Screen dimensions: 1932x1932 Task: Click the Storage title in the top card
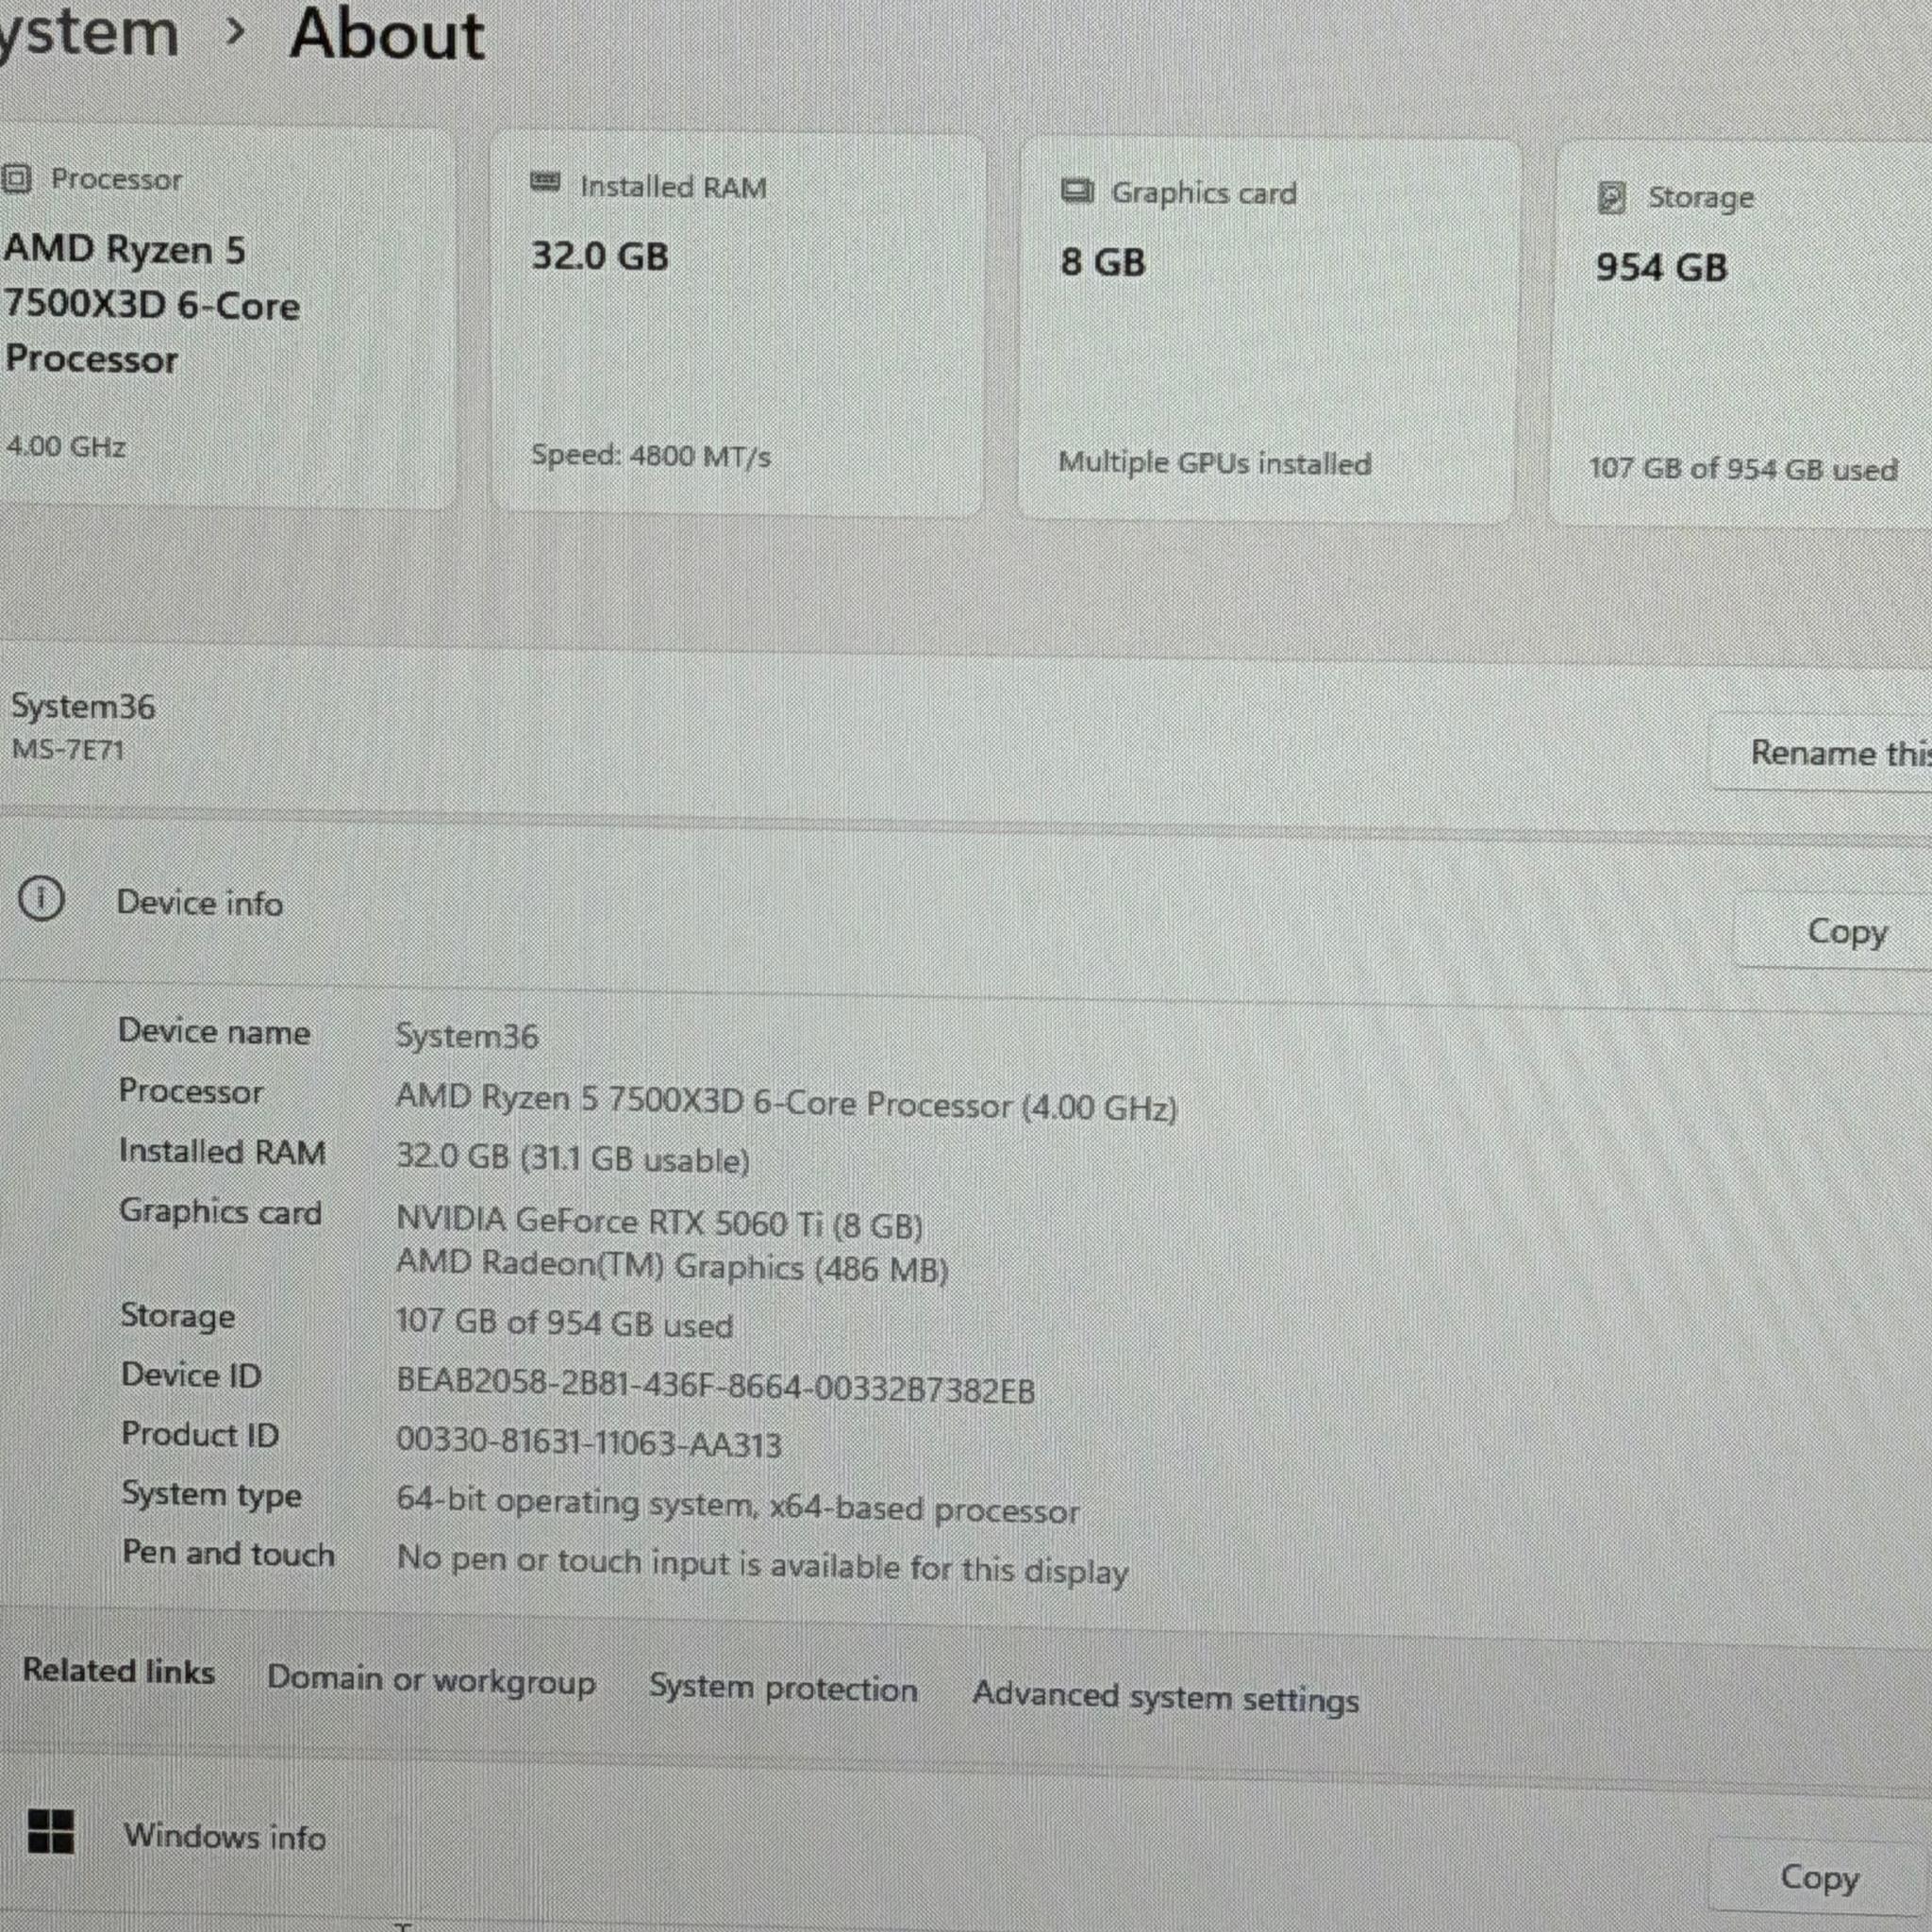[1701, 198]
